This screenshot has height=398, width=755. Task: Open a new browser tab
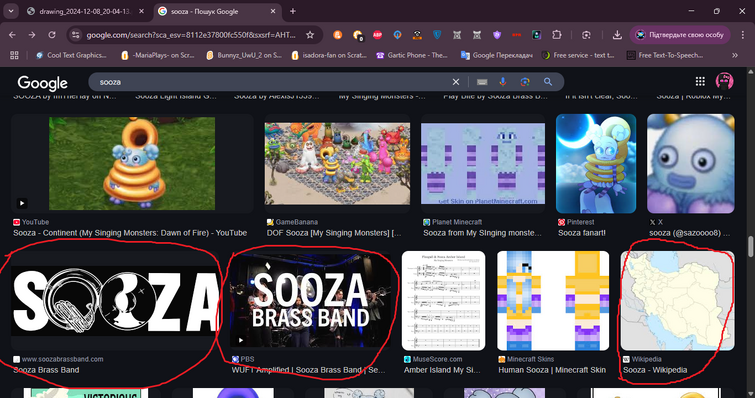[293, 11]
